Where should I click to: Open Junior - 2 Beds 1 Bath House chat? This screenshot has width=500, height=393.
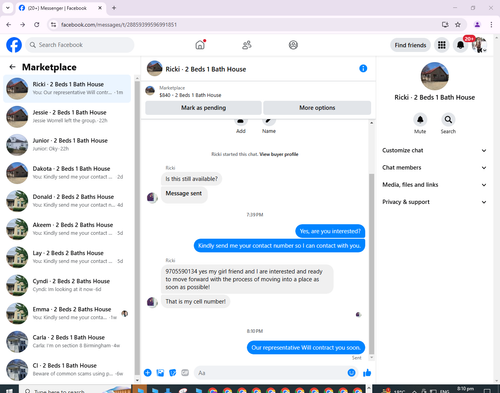point(67,145)
